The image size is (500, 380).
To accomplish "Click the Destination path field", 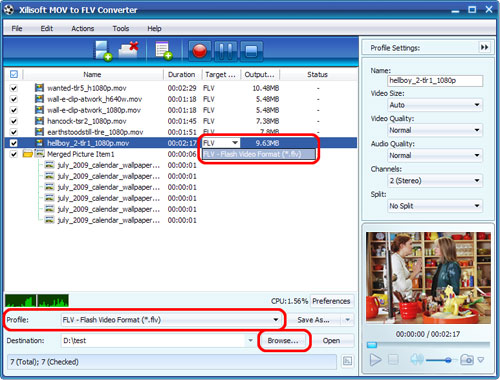I will point(154,341).
